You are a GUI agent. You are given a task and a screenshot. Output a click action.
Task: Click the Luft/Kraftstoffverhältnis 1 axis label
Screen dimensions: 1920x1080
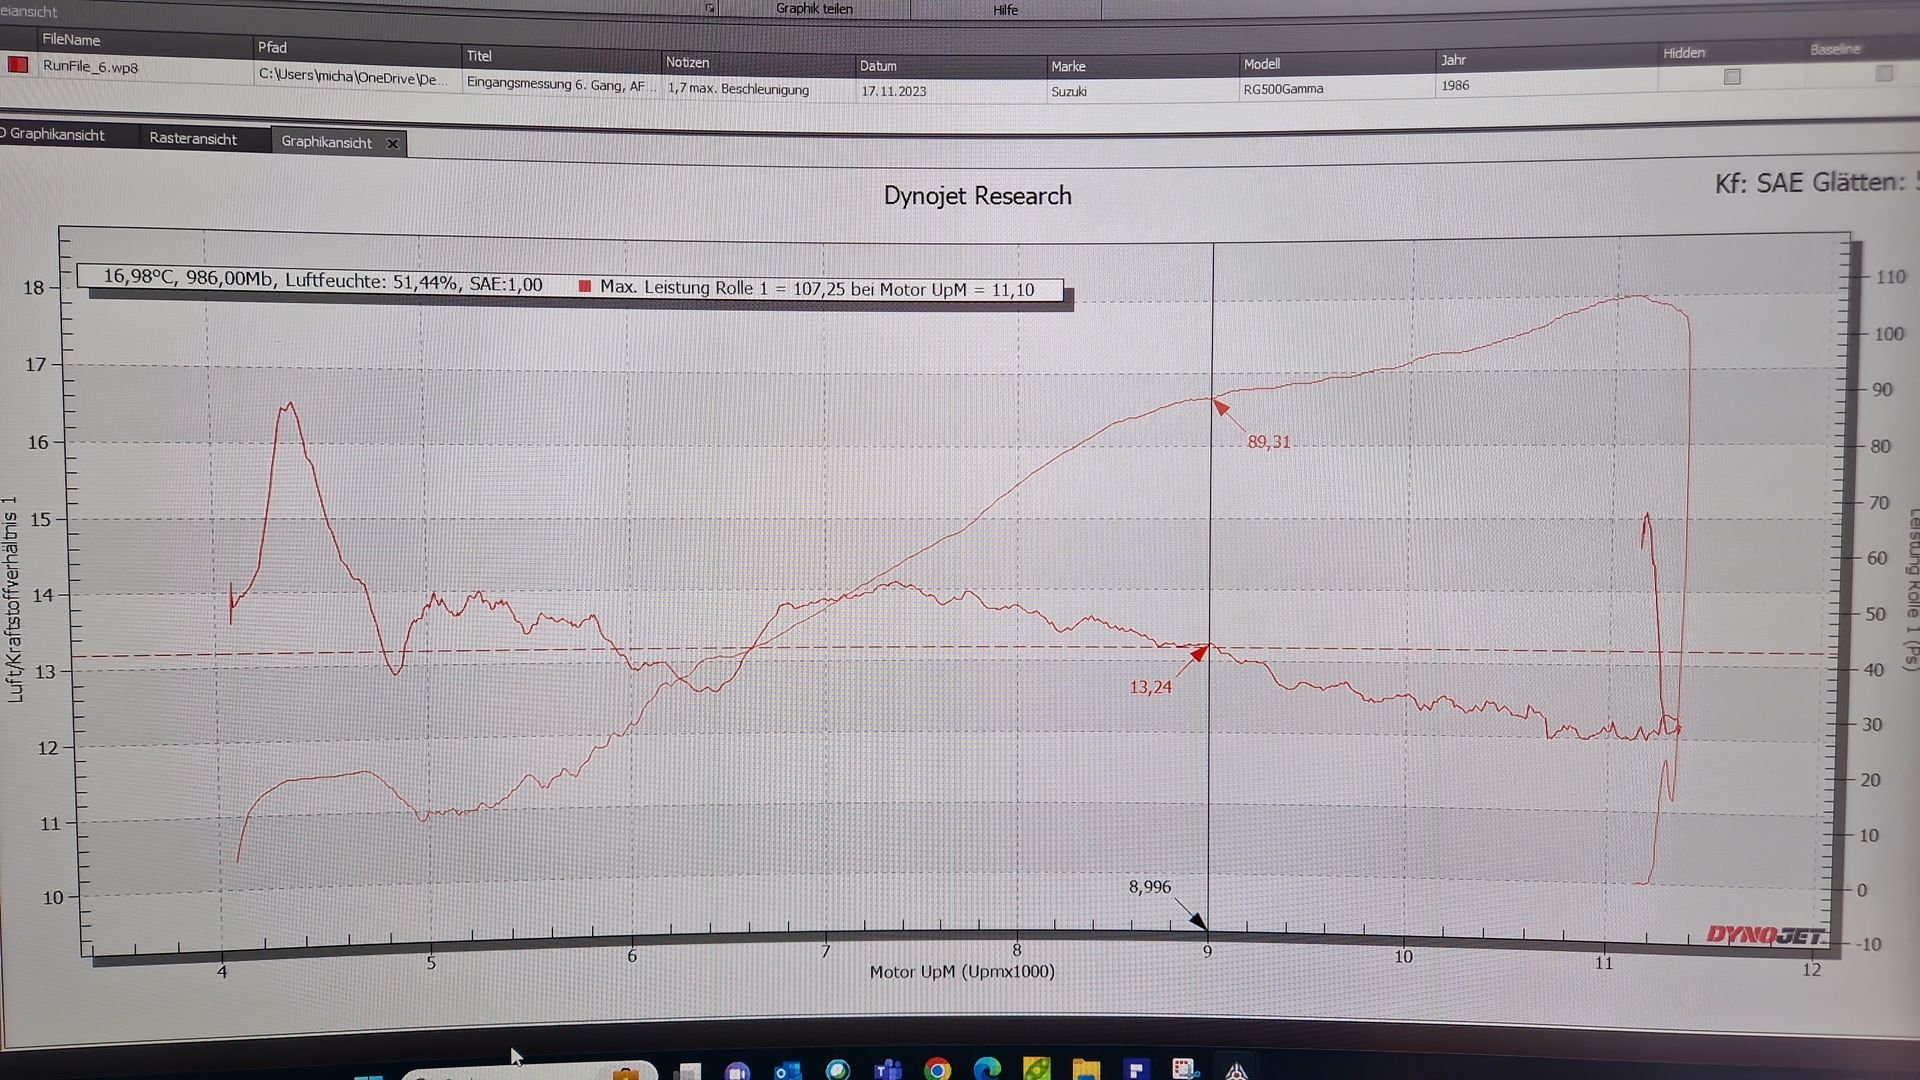(13, 599)
